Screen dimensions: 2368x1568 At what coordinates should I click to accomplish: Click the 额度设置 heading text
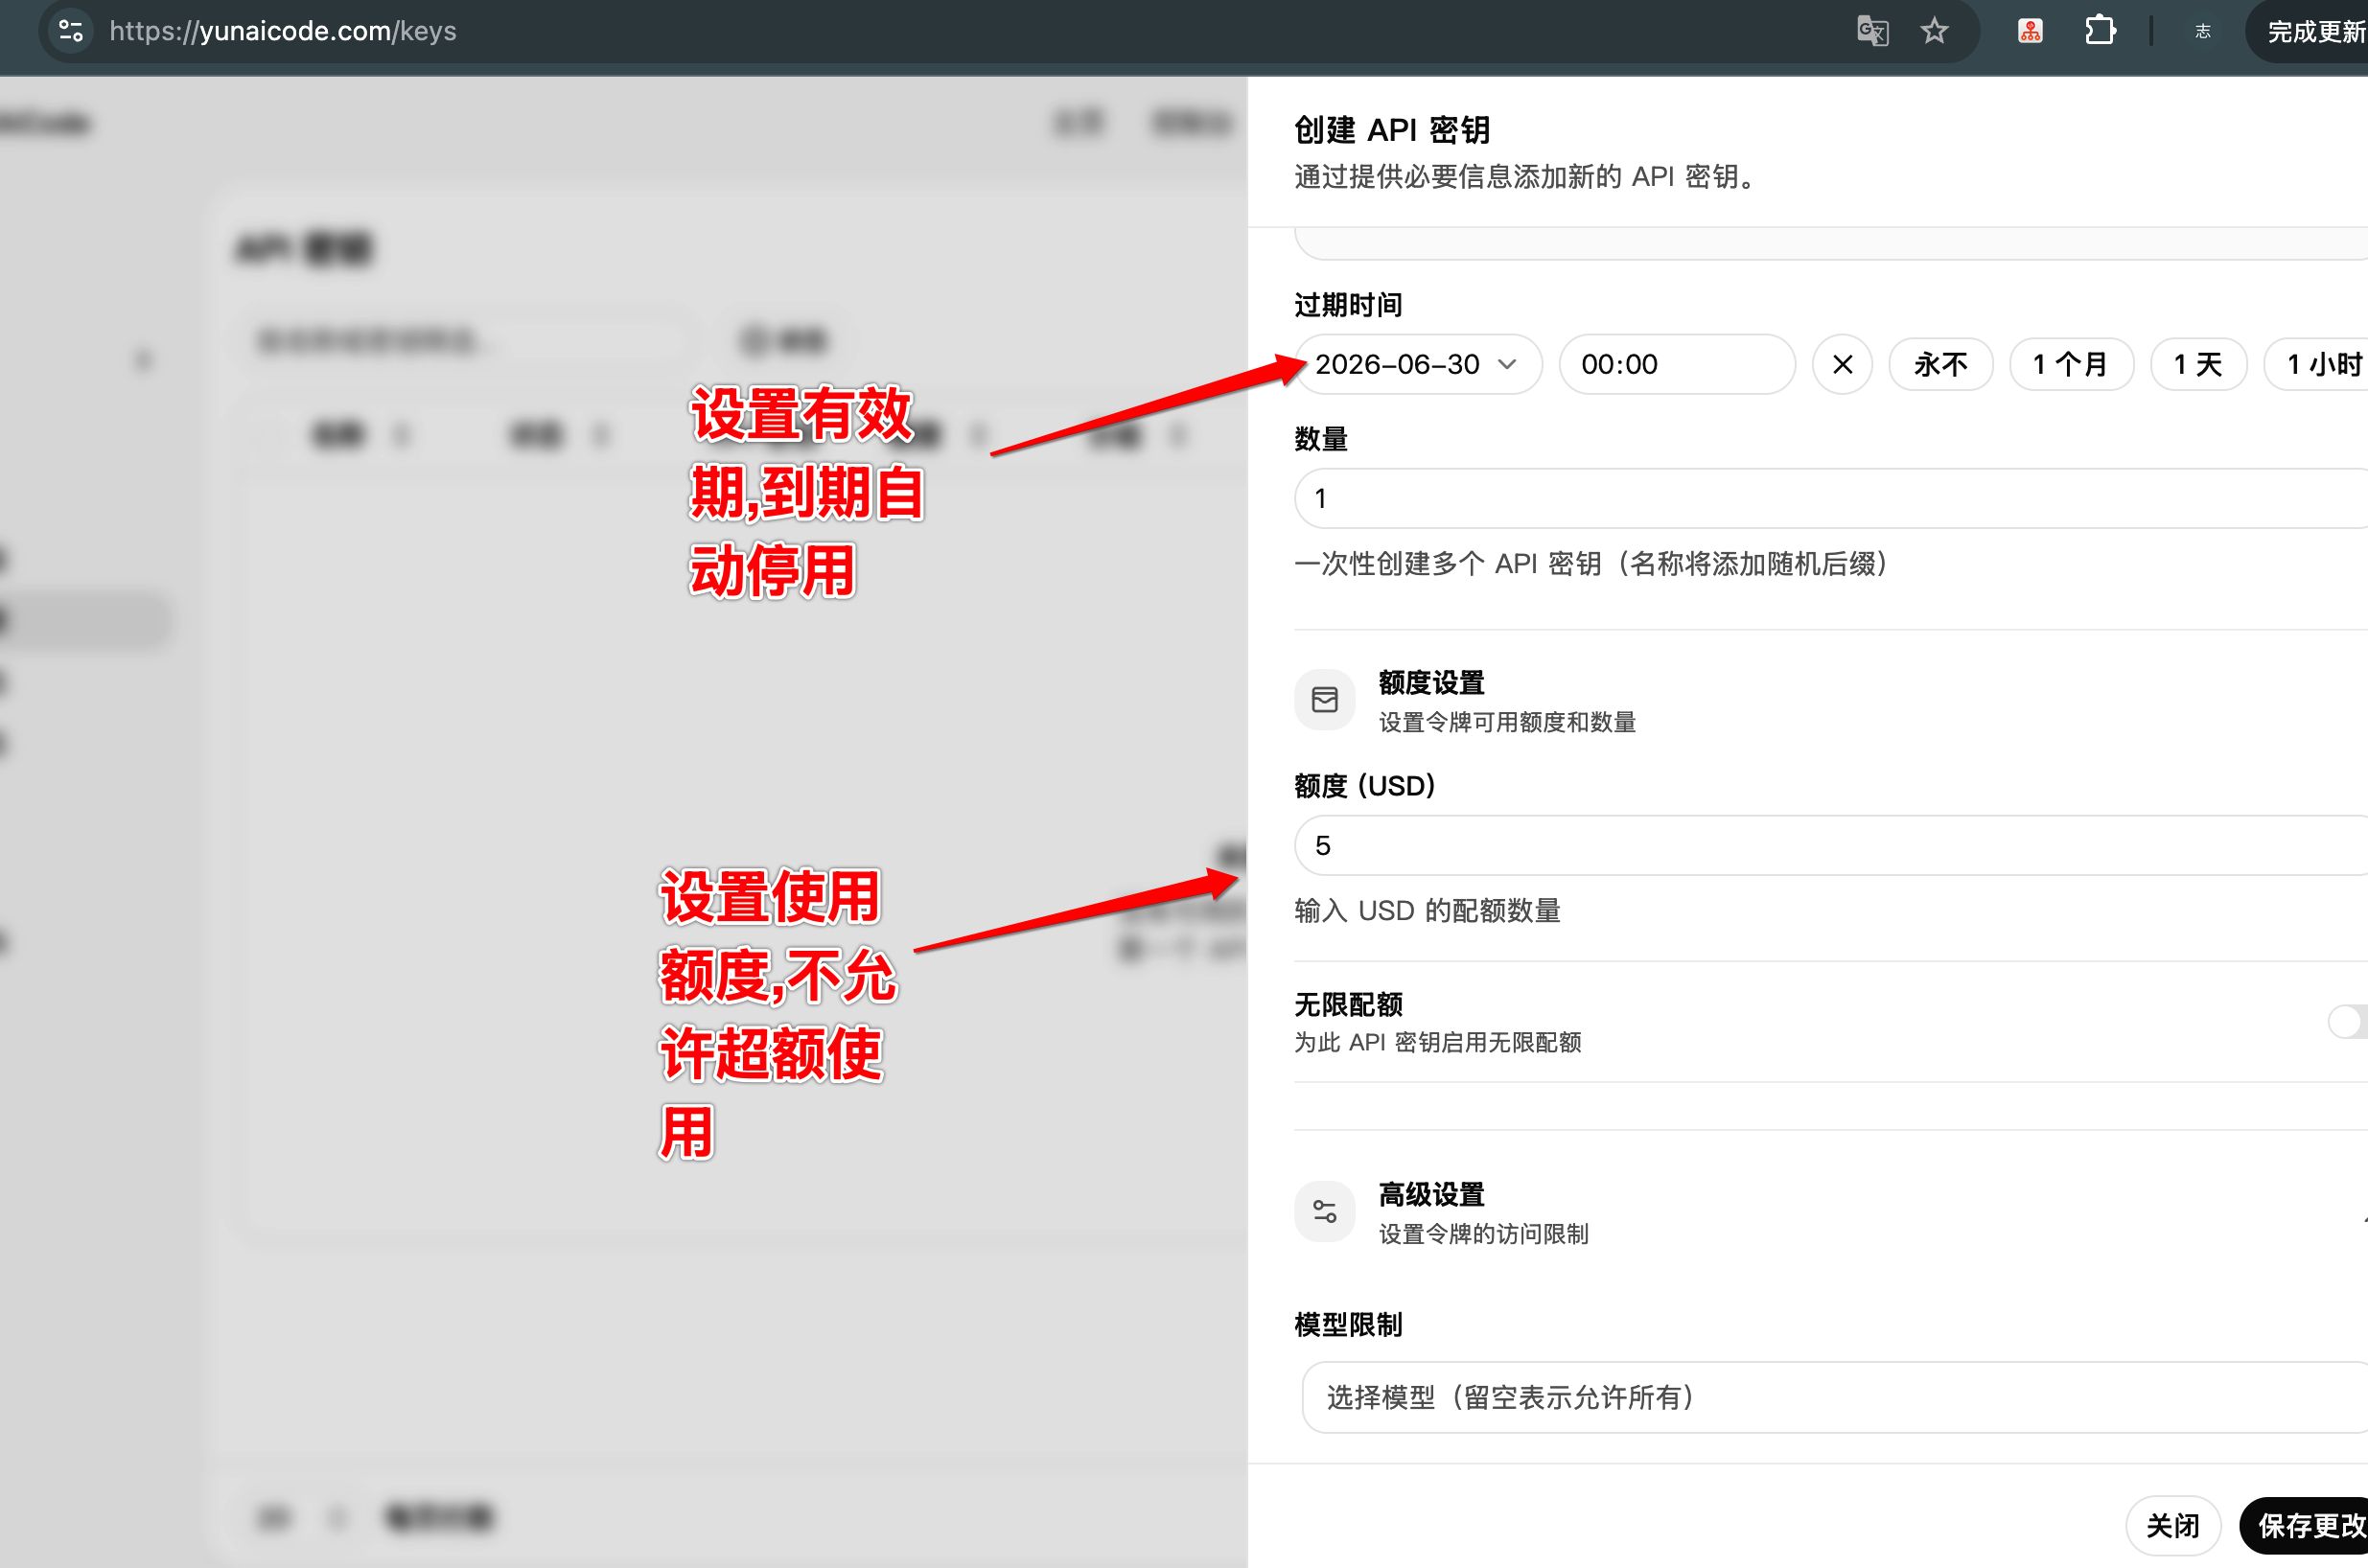click(1431, 683)
